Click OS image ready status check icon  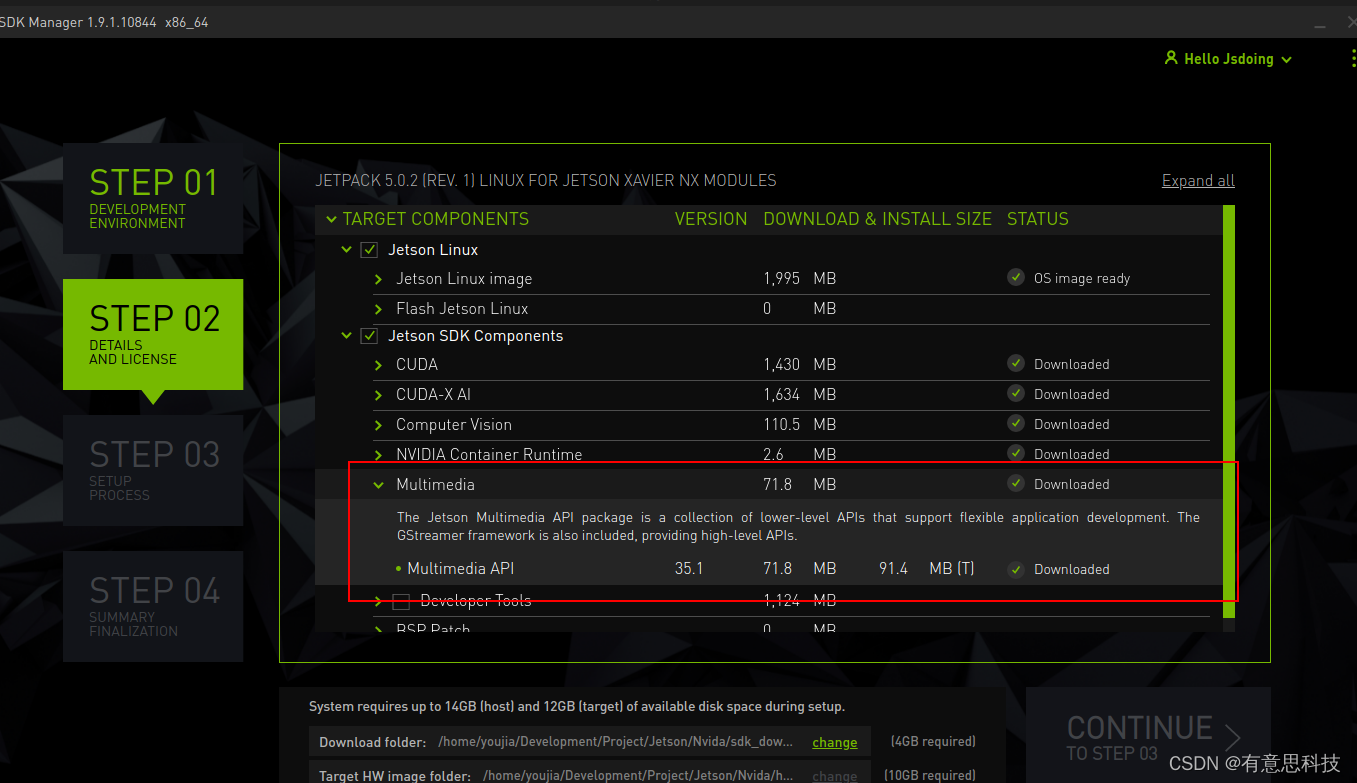pyautogui.click(x=1016, y=278)
